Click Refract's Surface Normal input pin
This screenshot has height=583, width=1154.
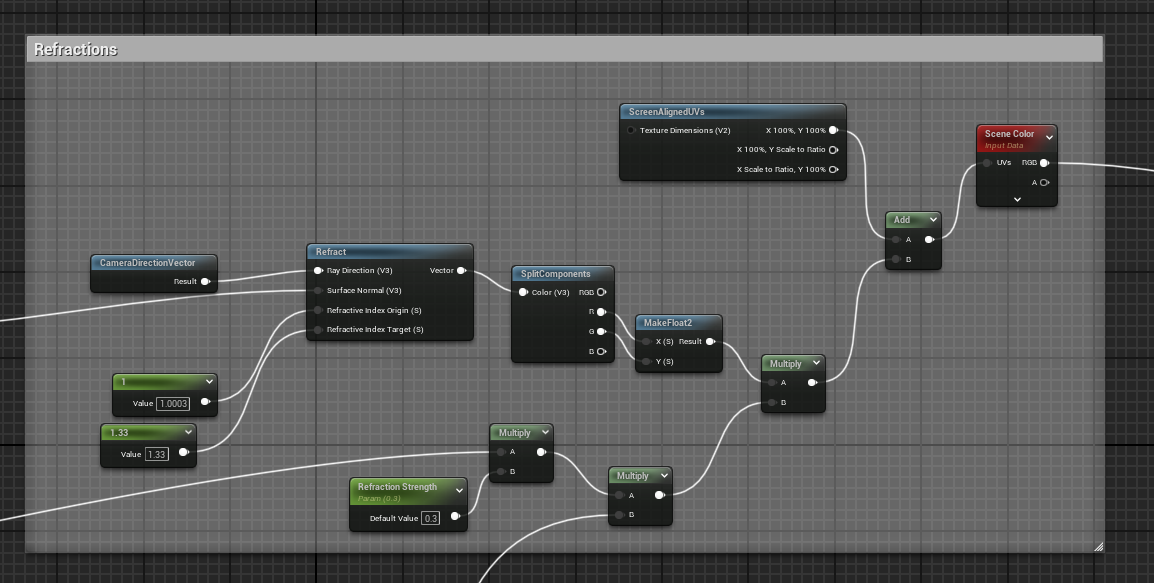tap(318, 291)
